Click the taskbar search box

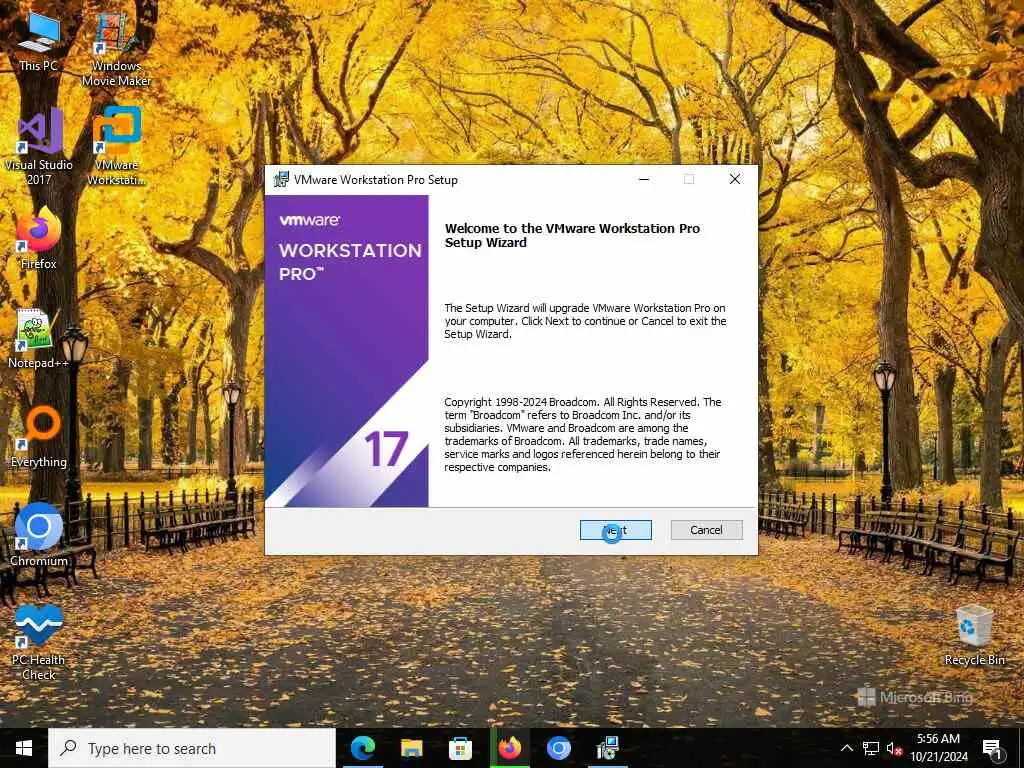[x=192, y=748]
